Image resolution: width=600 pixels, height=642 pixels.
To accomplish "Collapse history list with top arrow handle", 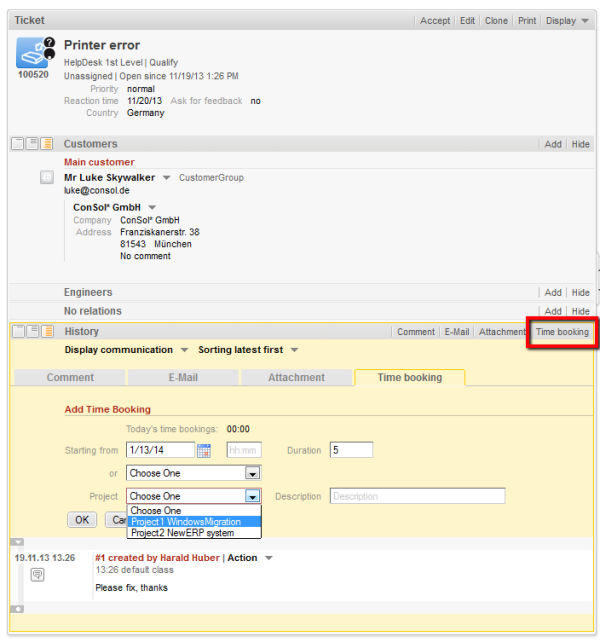I will (18, 540).
